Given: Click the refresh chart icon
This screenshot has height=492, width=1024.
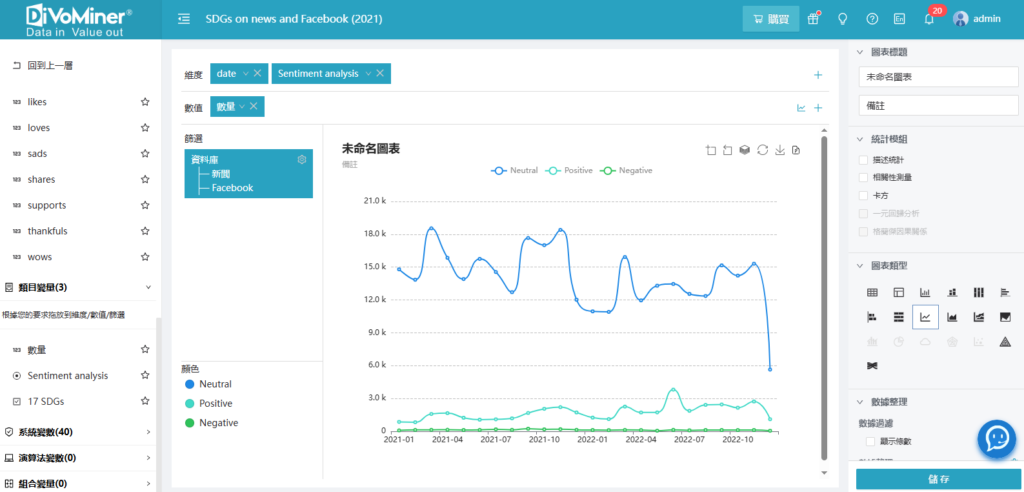Looking at the screenshot, I should 762,150.
